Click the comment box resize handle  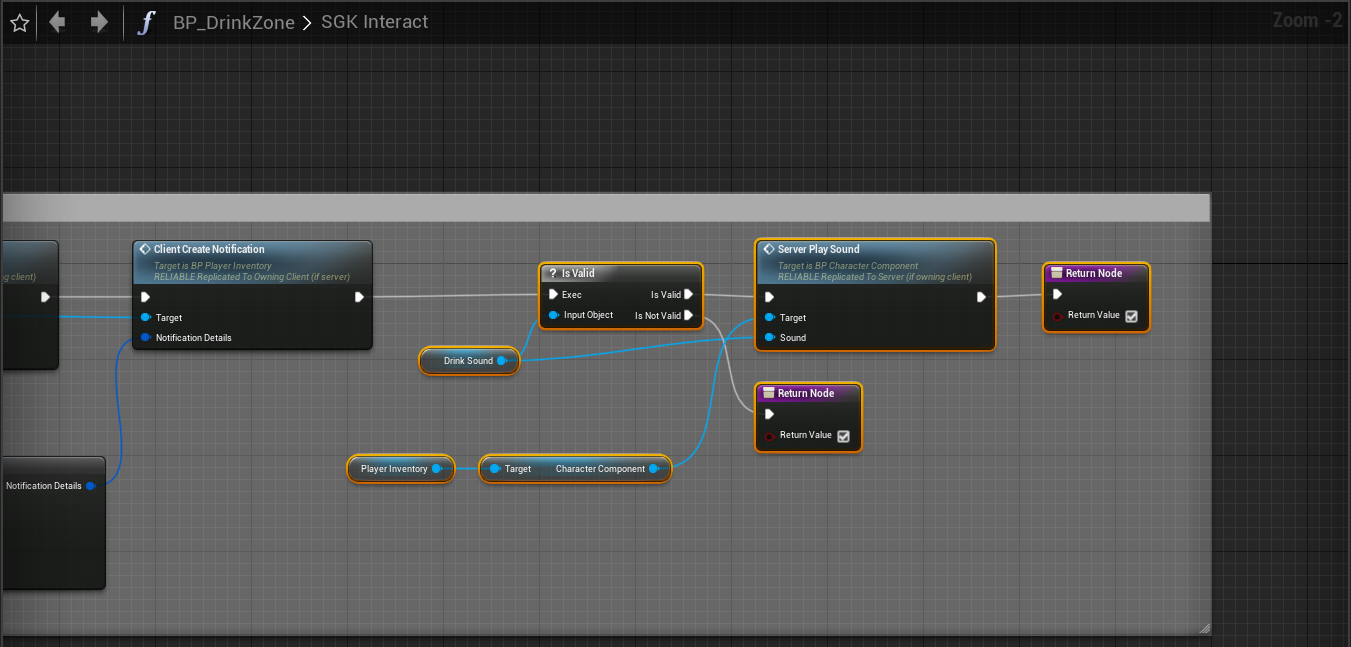1203,628
